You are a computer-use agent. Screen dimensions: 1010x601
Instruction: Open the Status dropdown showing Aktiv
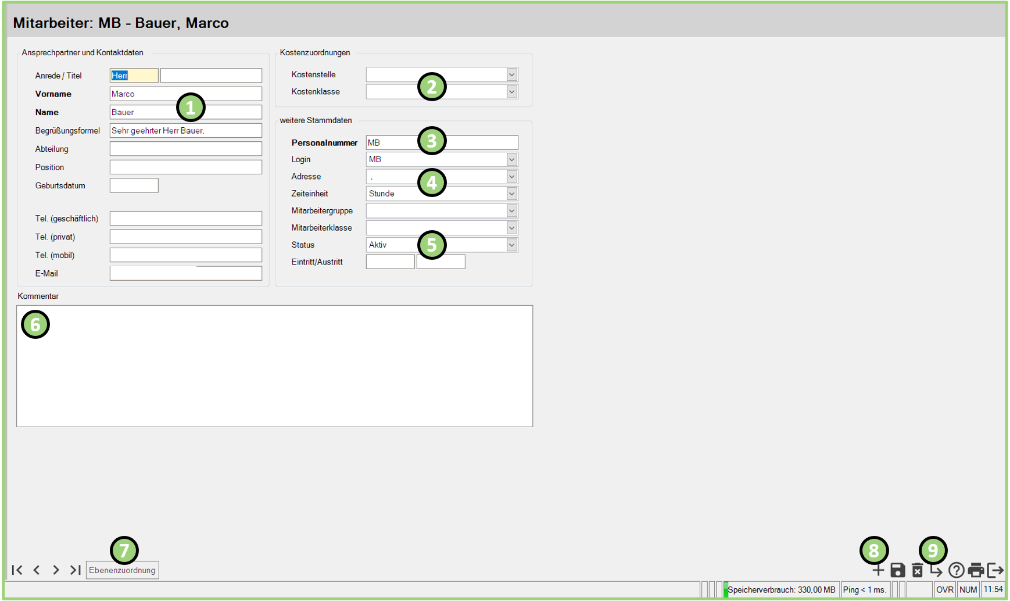point(512,245)
